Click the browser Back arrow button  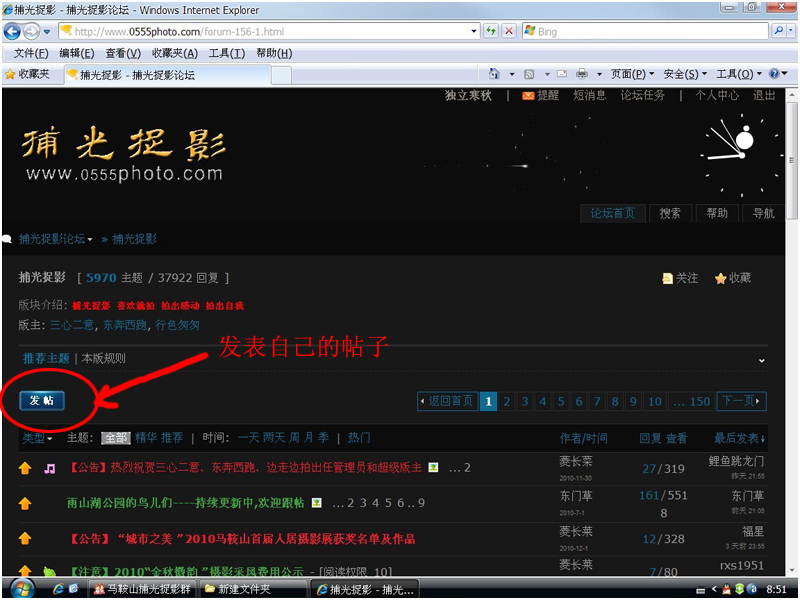pyautogui.click(x=12, y=32)
